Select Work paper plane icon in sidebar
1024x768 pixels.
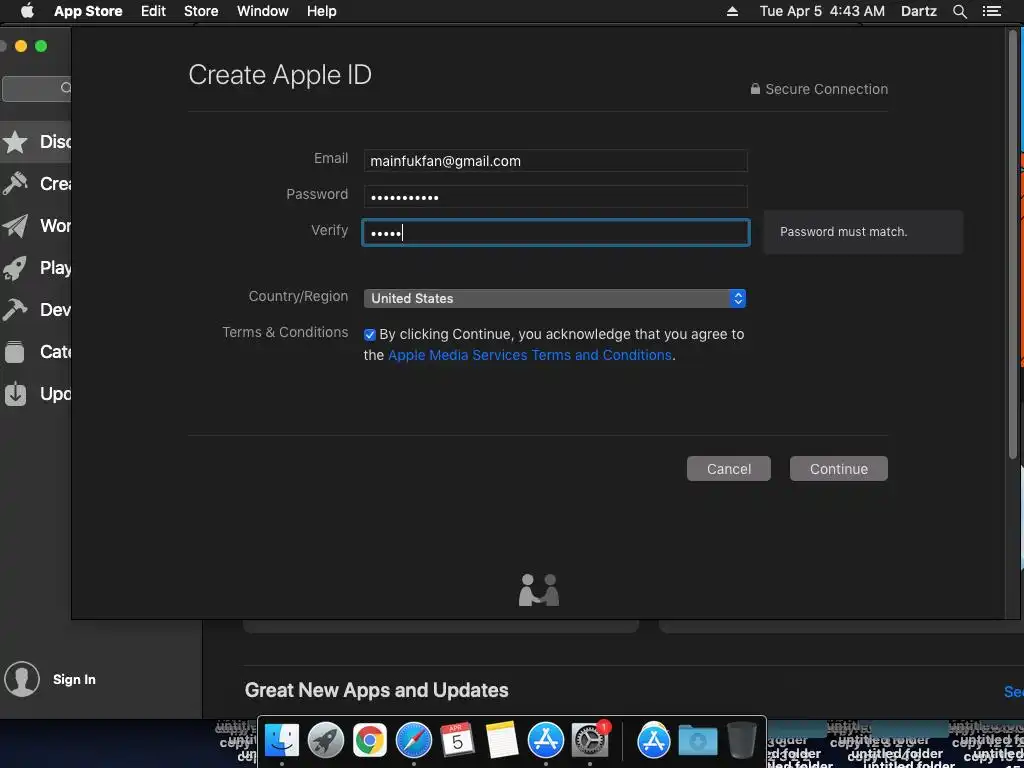tap(15, 226)
